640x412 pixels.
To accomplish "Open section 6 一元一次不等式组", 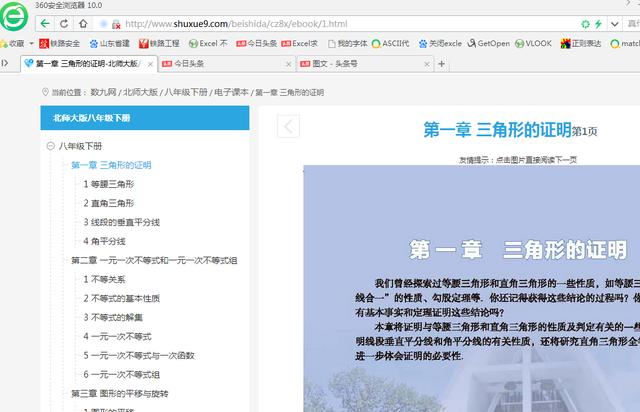I will [122, 374].
